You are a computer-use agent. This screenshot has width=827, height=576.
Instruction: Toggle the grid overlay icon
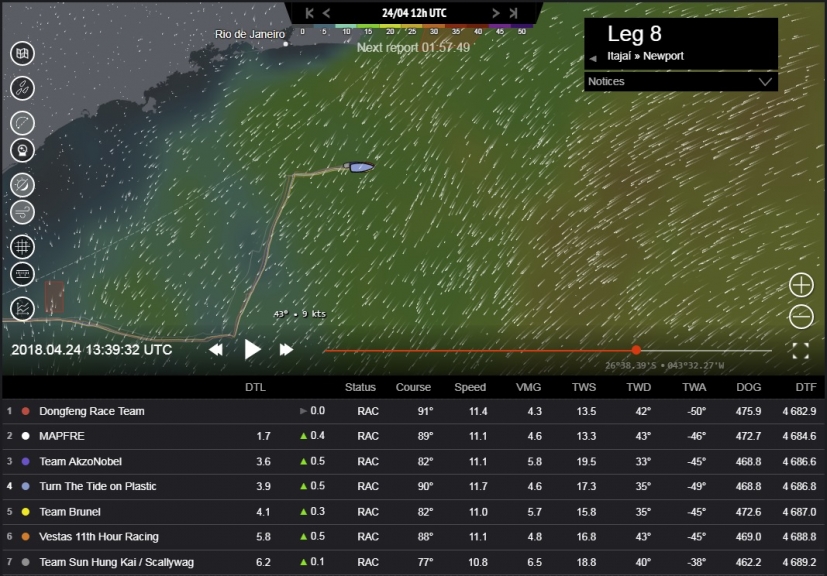(x=22, y=245)
